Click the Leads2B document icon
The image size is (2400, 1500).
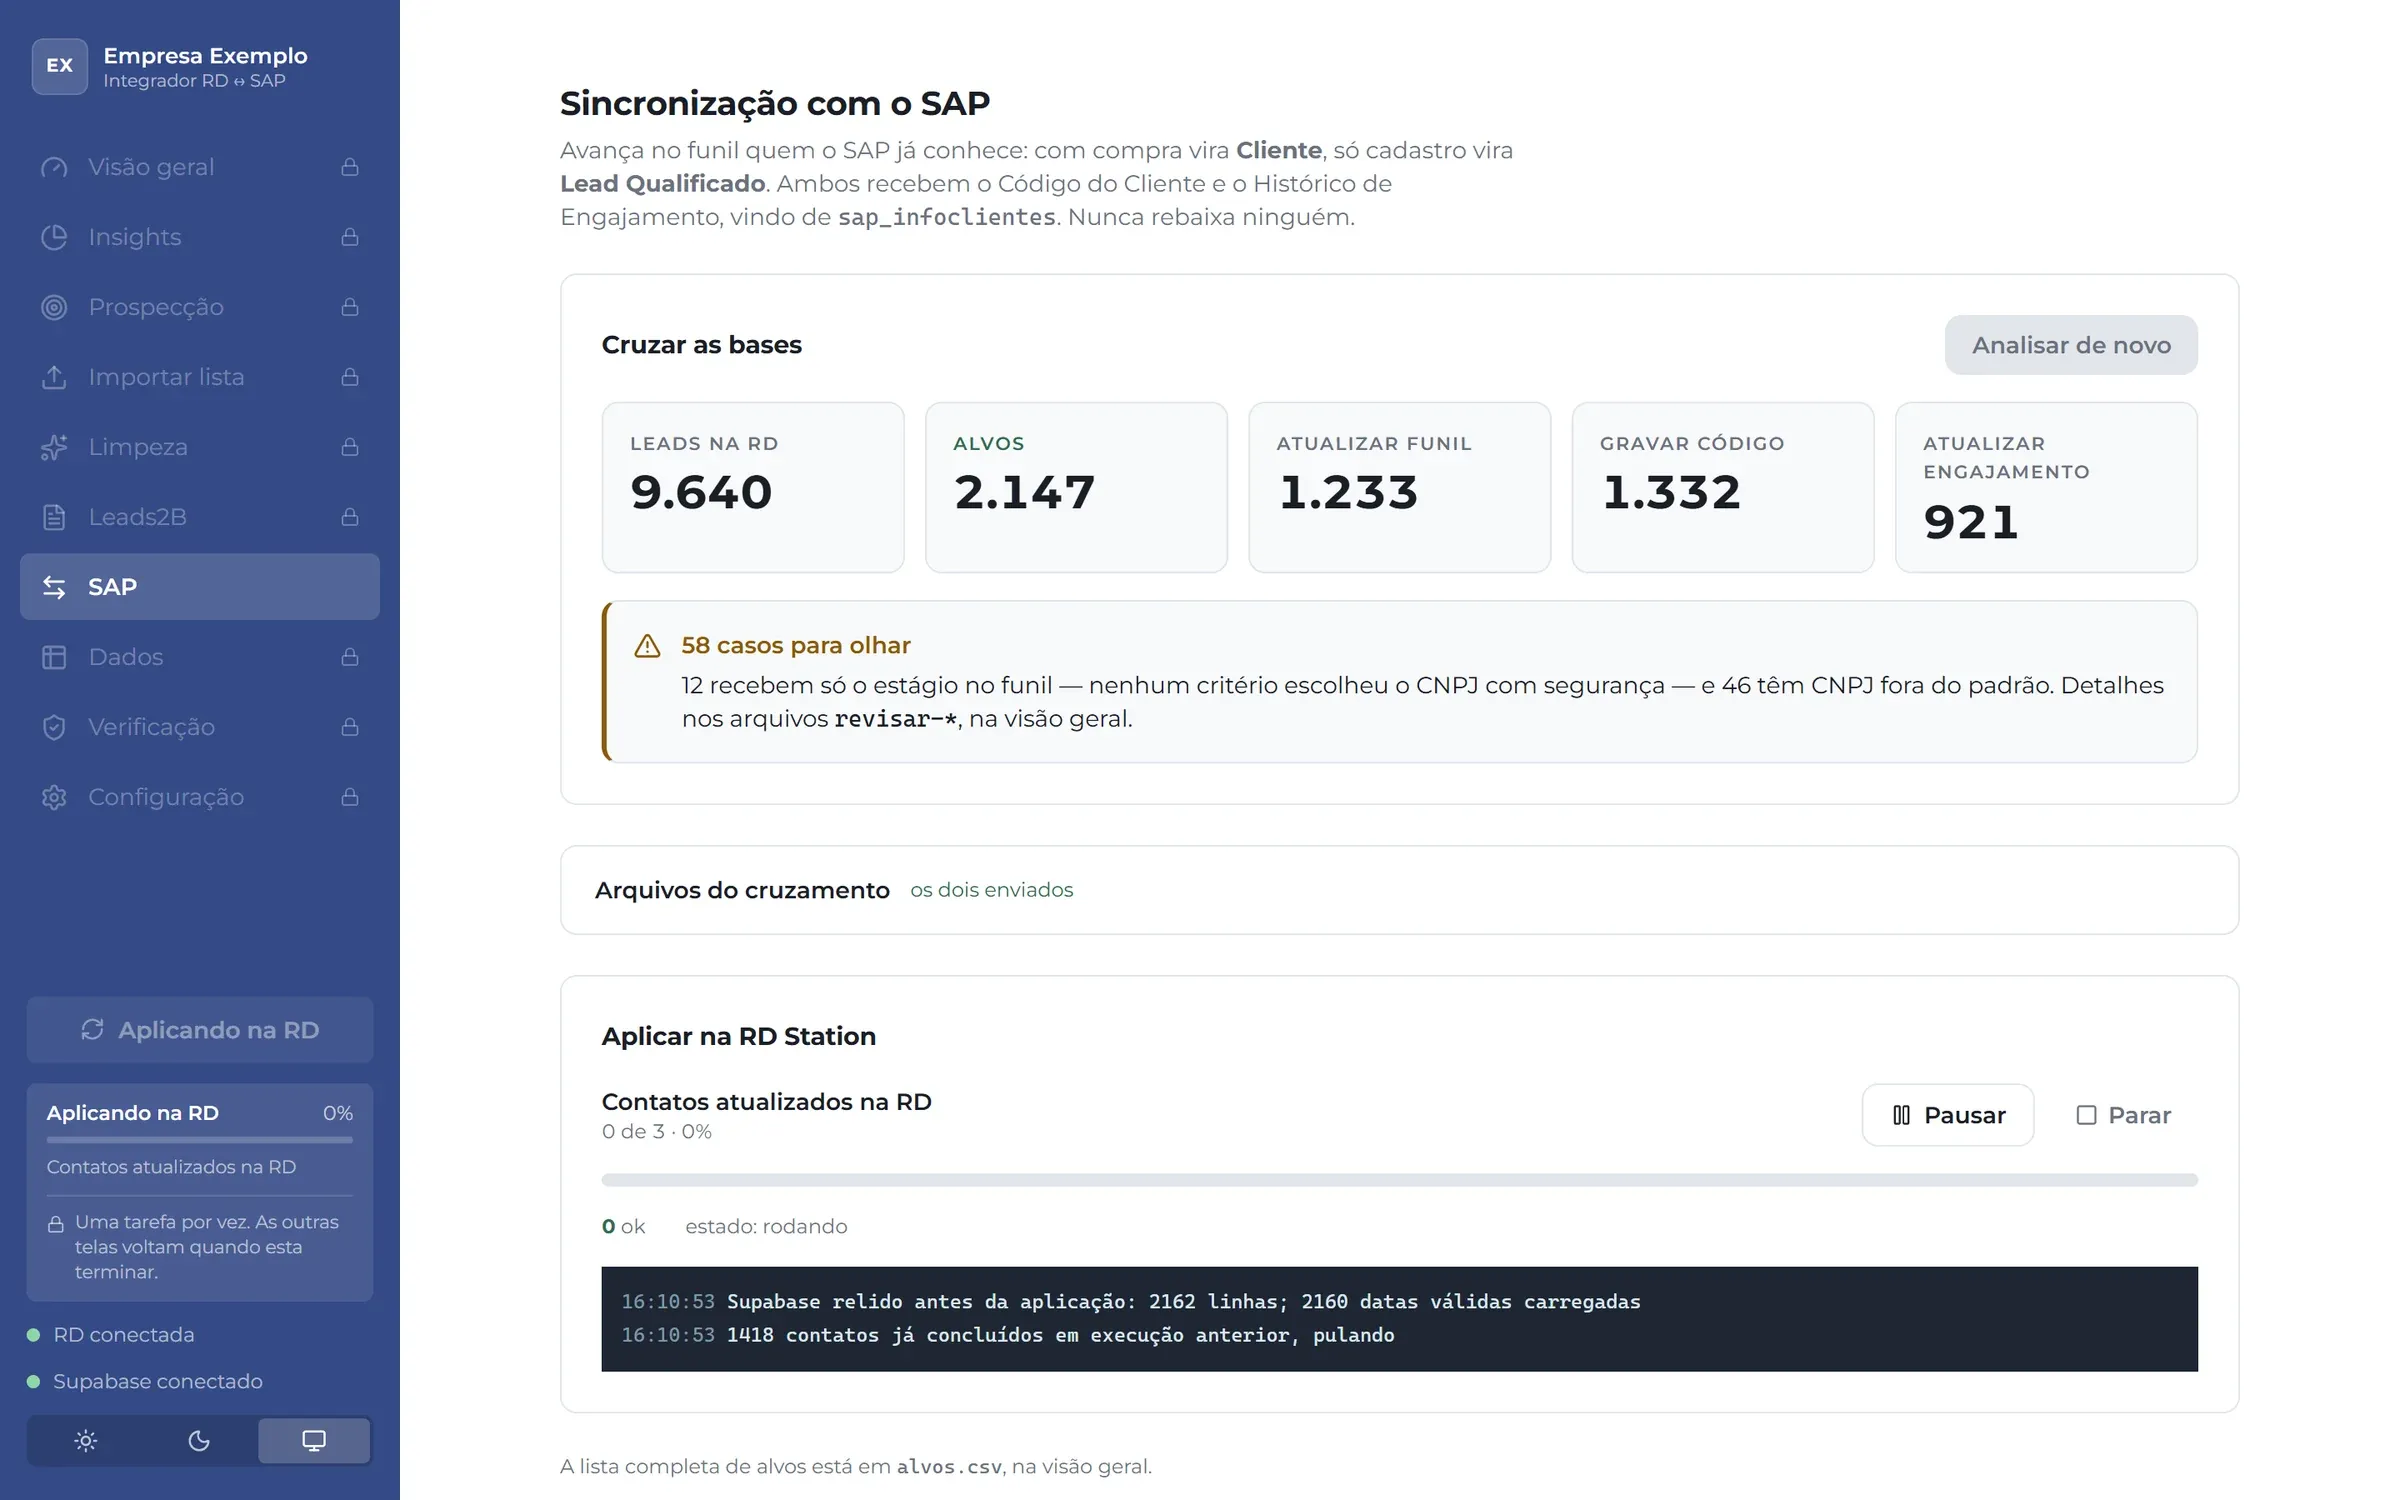point(54,517)
